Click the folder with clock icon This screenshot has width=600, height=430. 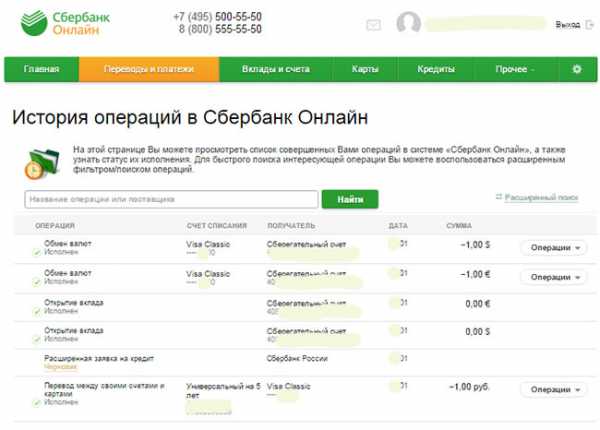click(42, 163)
